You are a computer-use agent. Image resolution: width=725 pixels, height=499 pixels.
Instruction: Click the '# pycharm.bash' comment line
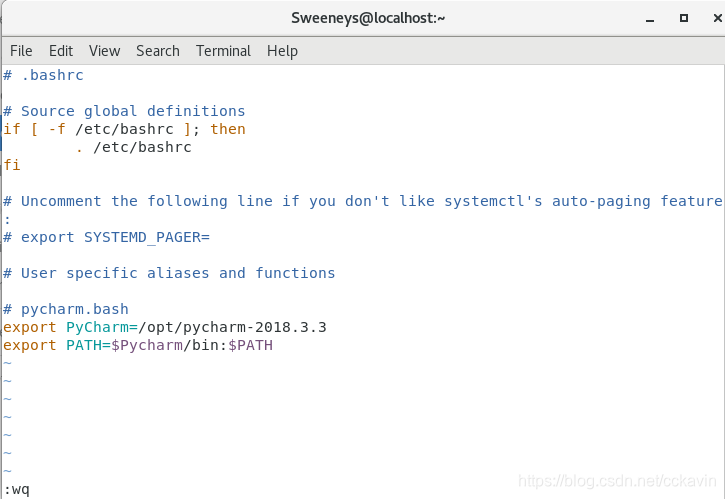[66, 309]
